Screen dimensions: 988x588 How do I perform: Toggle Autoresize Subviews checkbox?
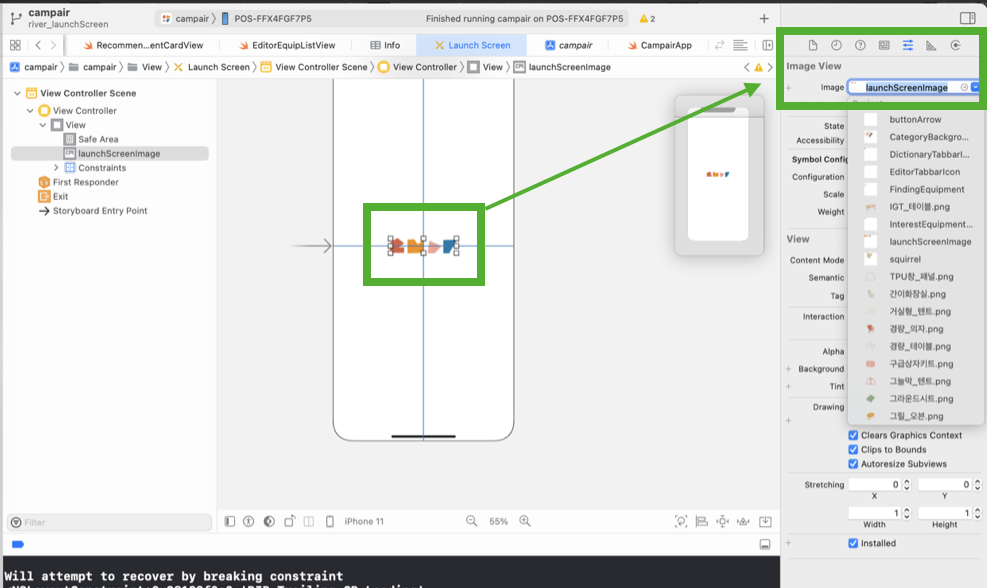point(853,464)
